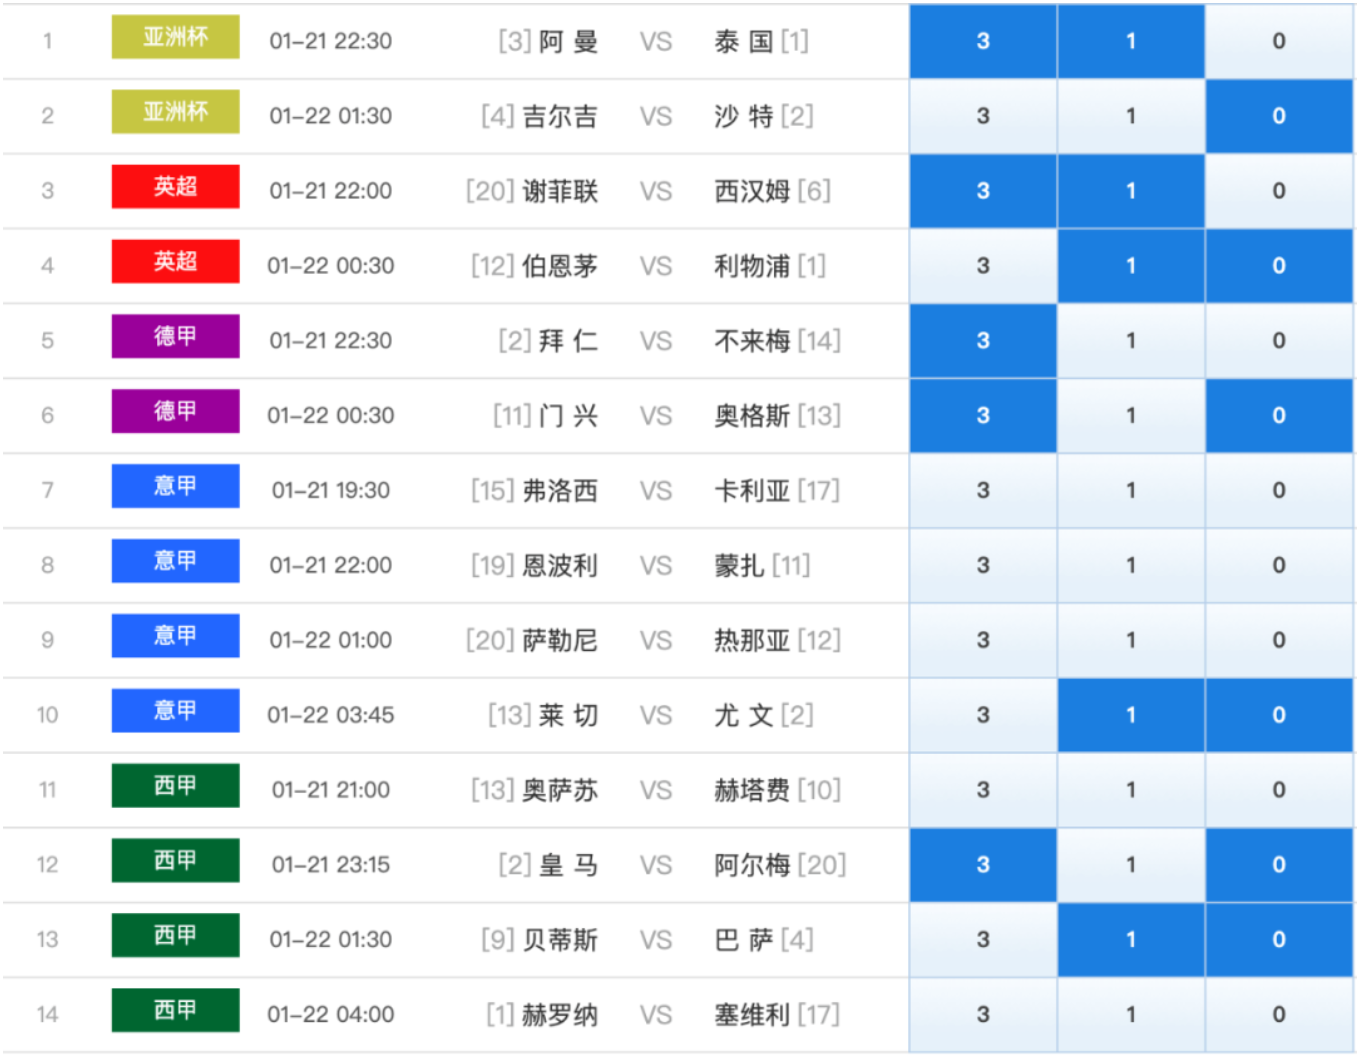Toggle the 3 option for 皇马 vs 阿尔梅

[983, 866]
